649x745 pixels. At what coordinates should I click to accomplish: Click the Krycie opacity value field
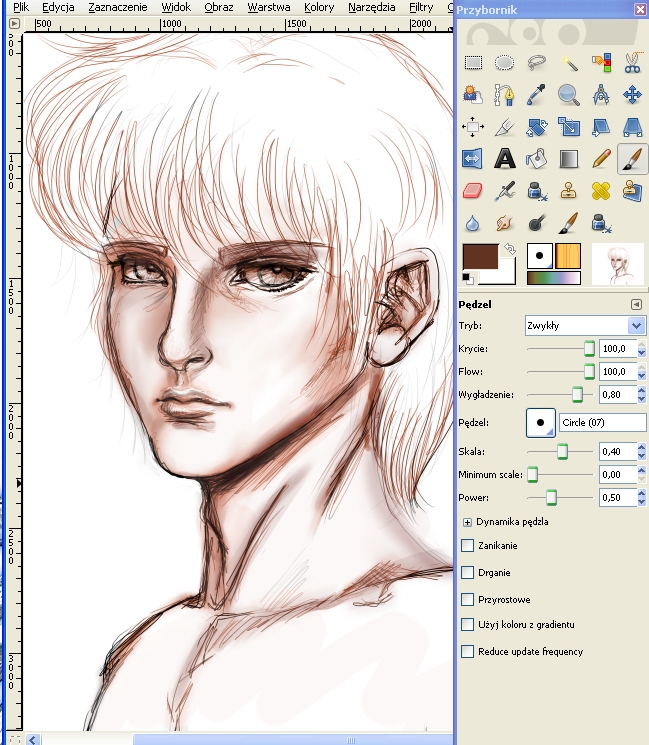click(x=615, y=348)
